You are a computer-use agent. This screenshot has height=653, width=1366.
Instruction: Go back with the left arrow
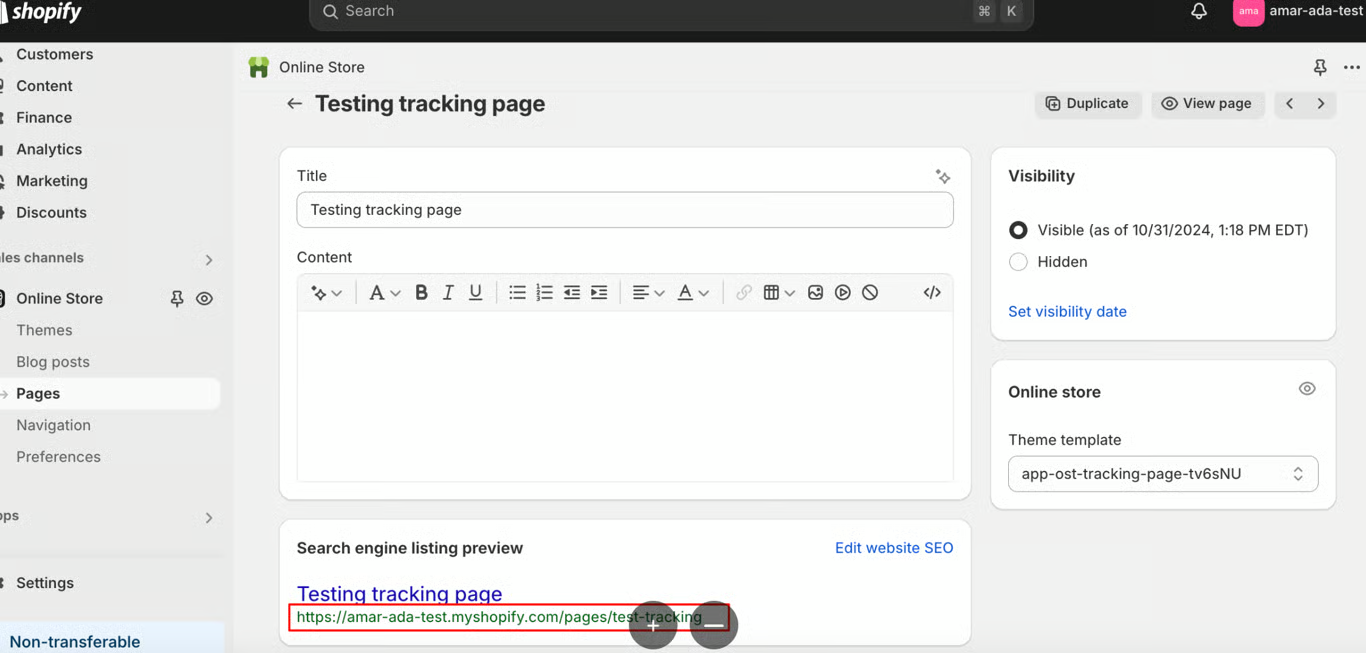point(294,103)
